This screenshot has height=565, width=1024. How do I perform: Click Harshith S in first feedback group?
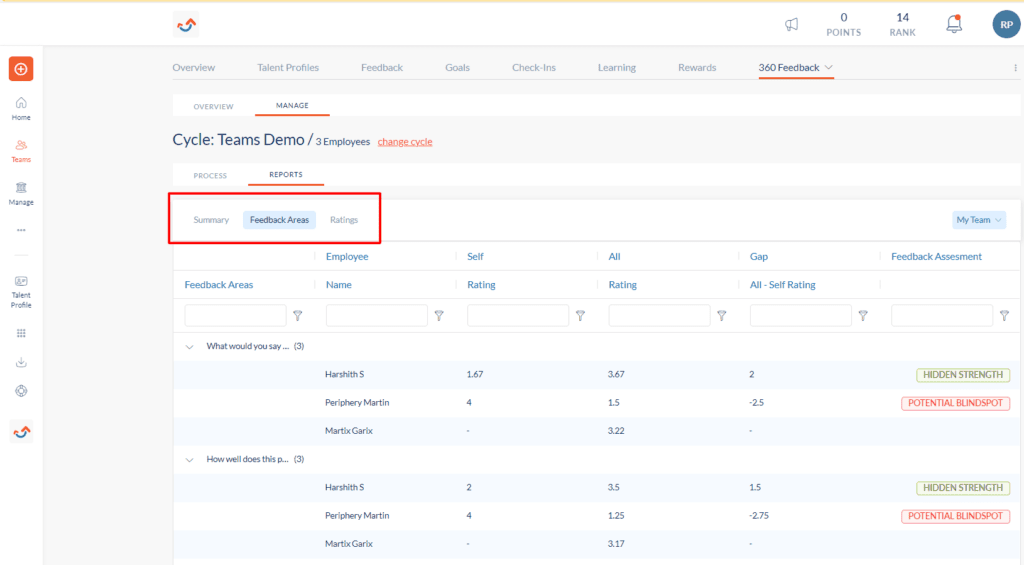[x=345, y=374]
